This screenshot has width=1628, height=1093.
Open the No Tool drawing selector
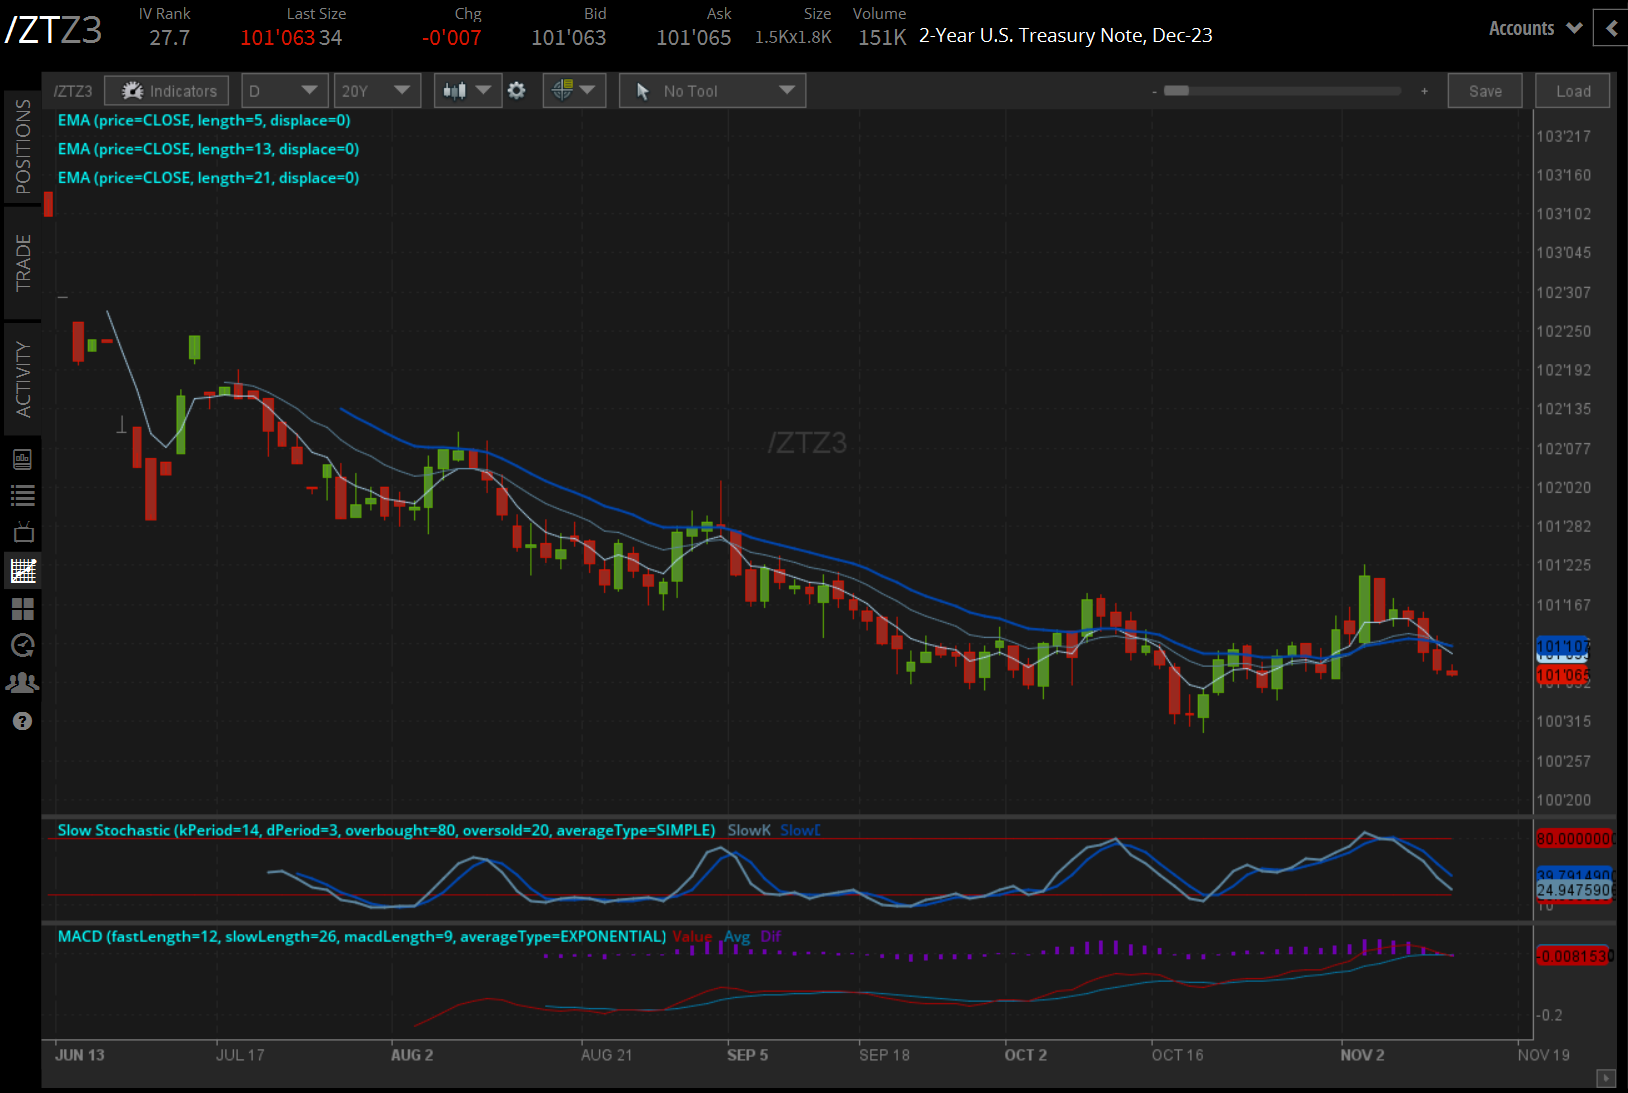point(712,91)
